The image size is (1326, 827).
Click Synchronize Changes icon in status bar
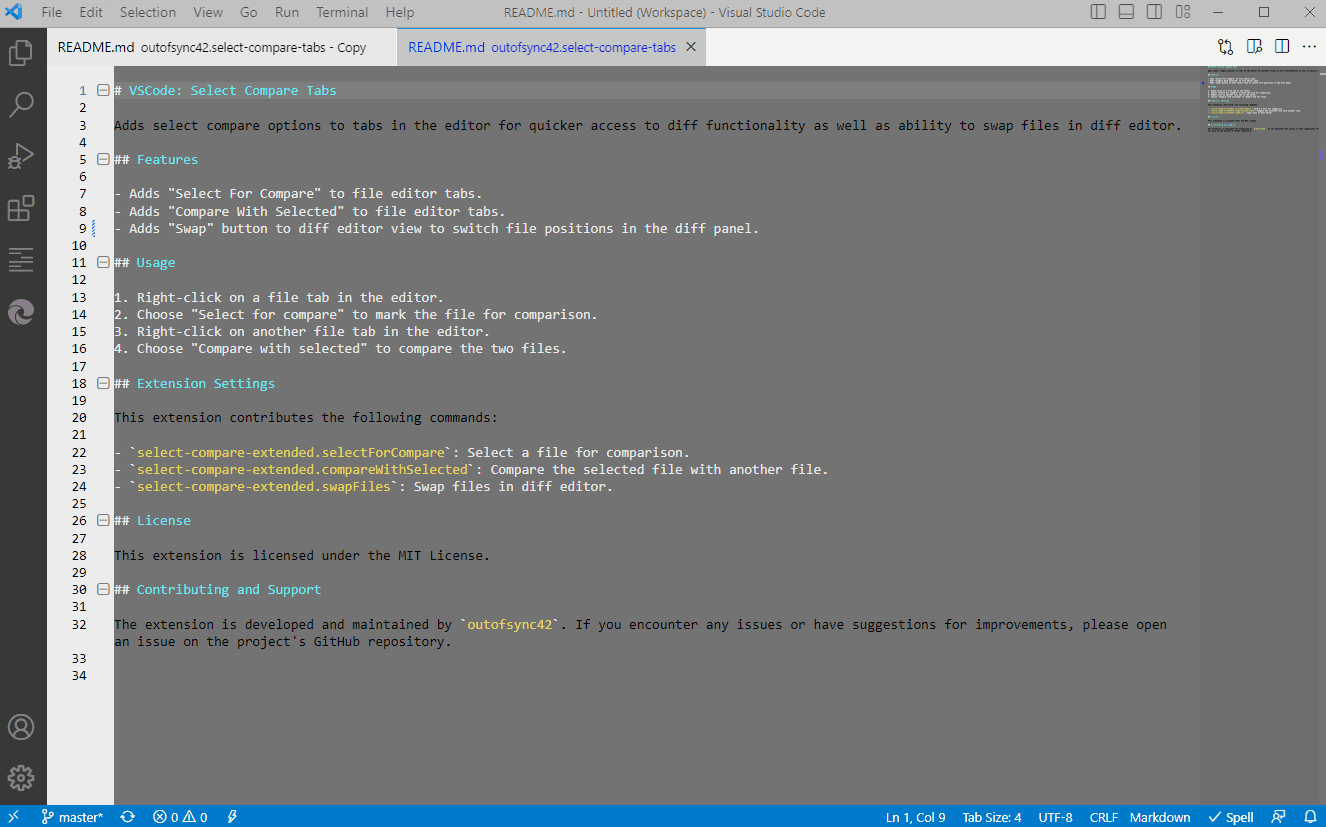coord(128,817)
